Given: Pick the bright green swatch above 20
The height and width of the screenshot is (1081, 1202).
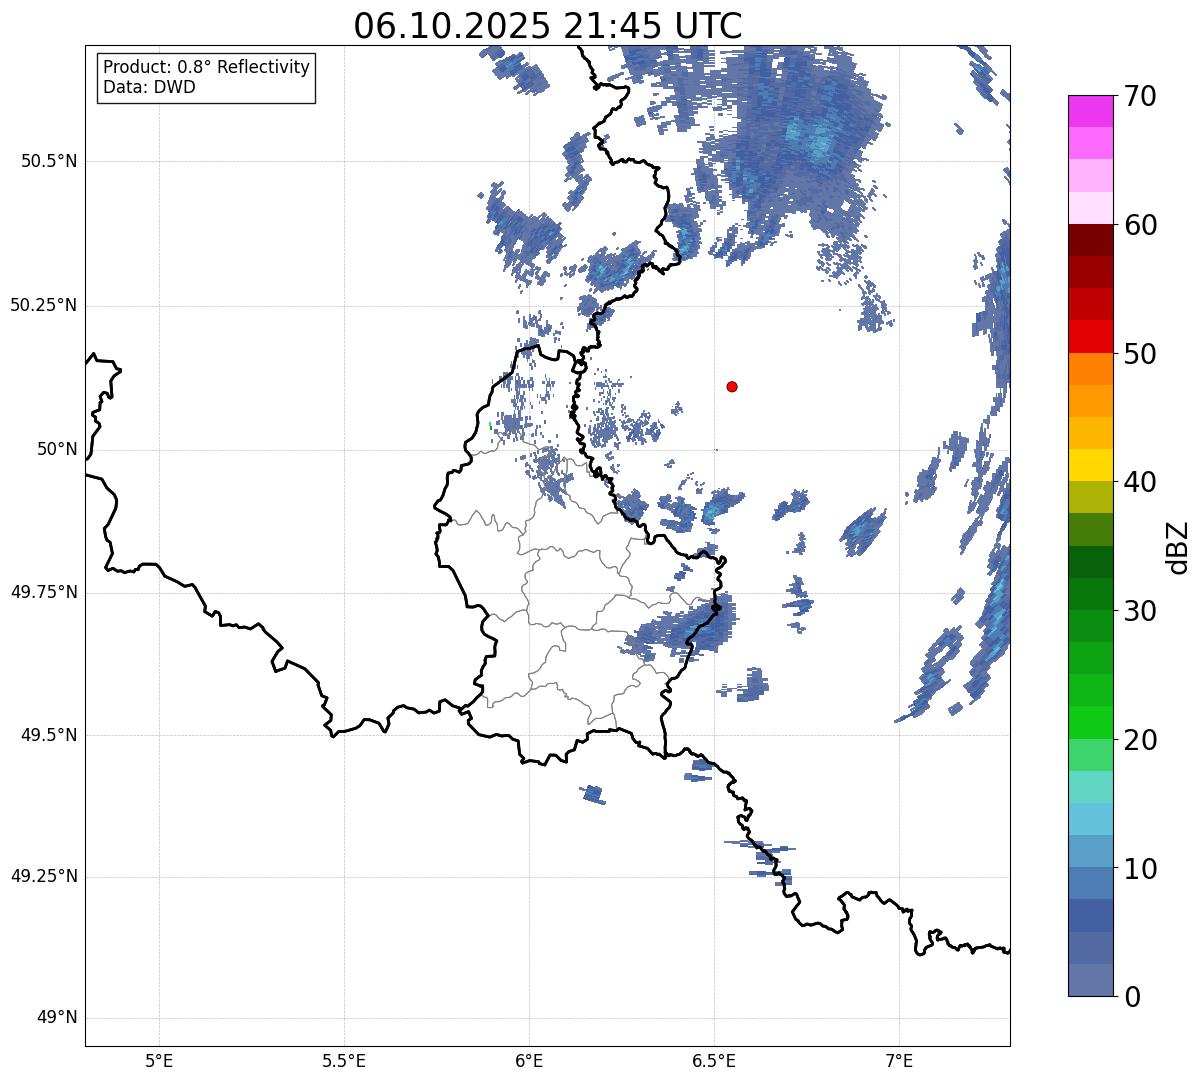Looking at the screenshot, I should [1091, 723].
